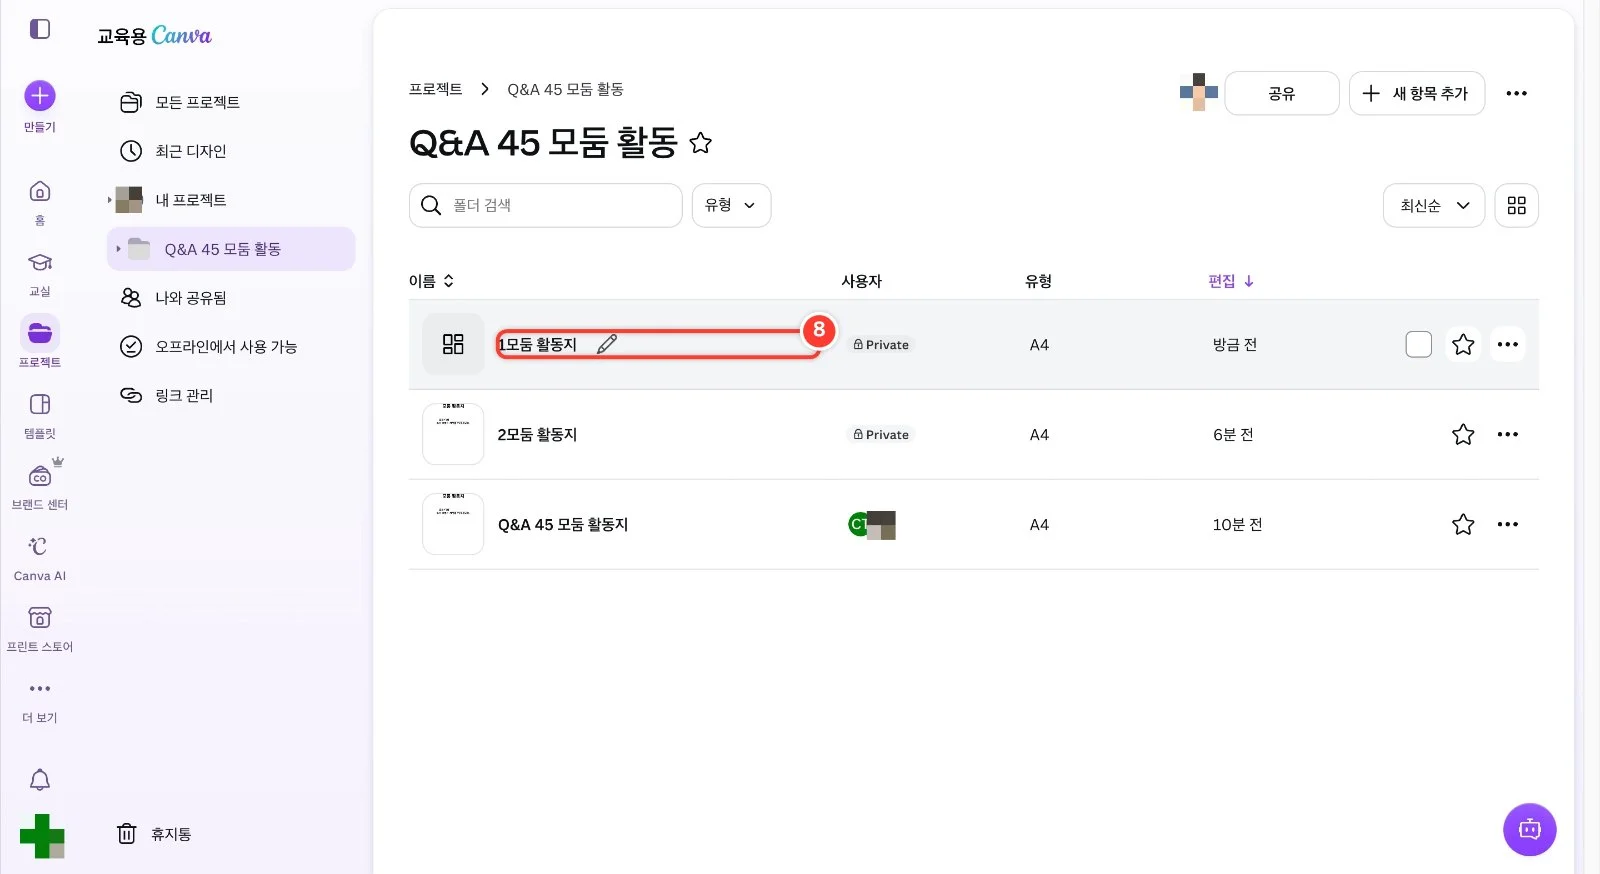1600x874 pixels.
Task: Click the 폴더 검색 search field
Action: [546, 205]
